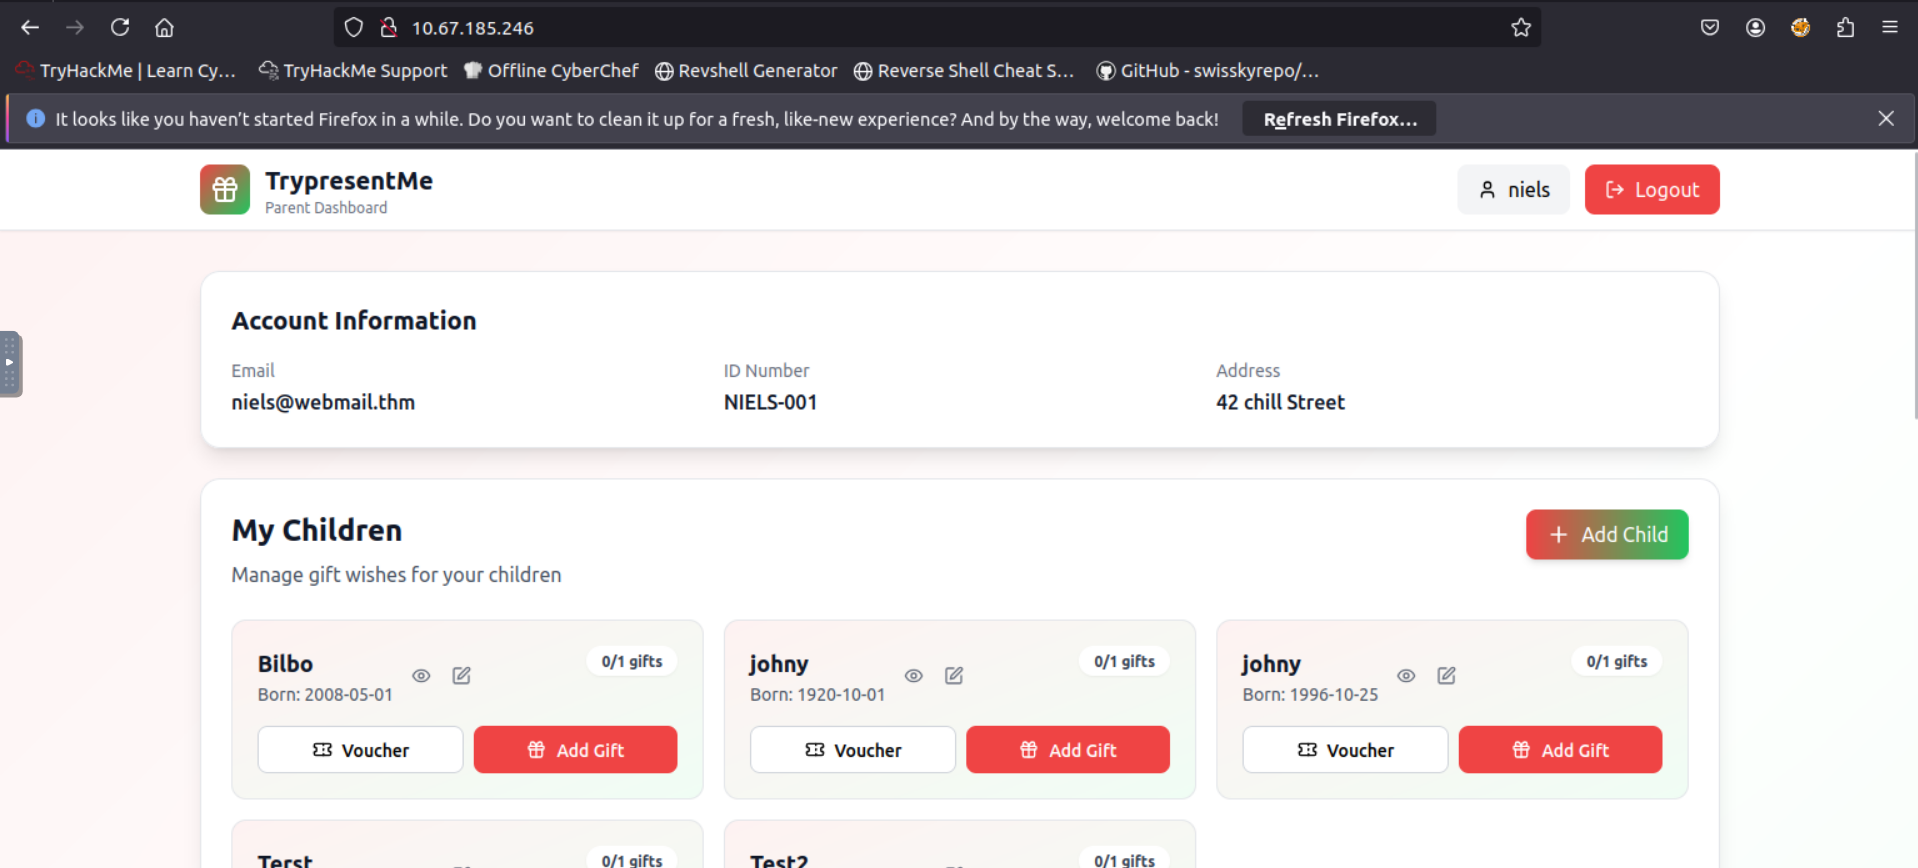The width and height of the screenshot is (1918, 868).
Task: Open the Revshell Generator bookmark
Action: point(746,71)
